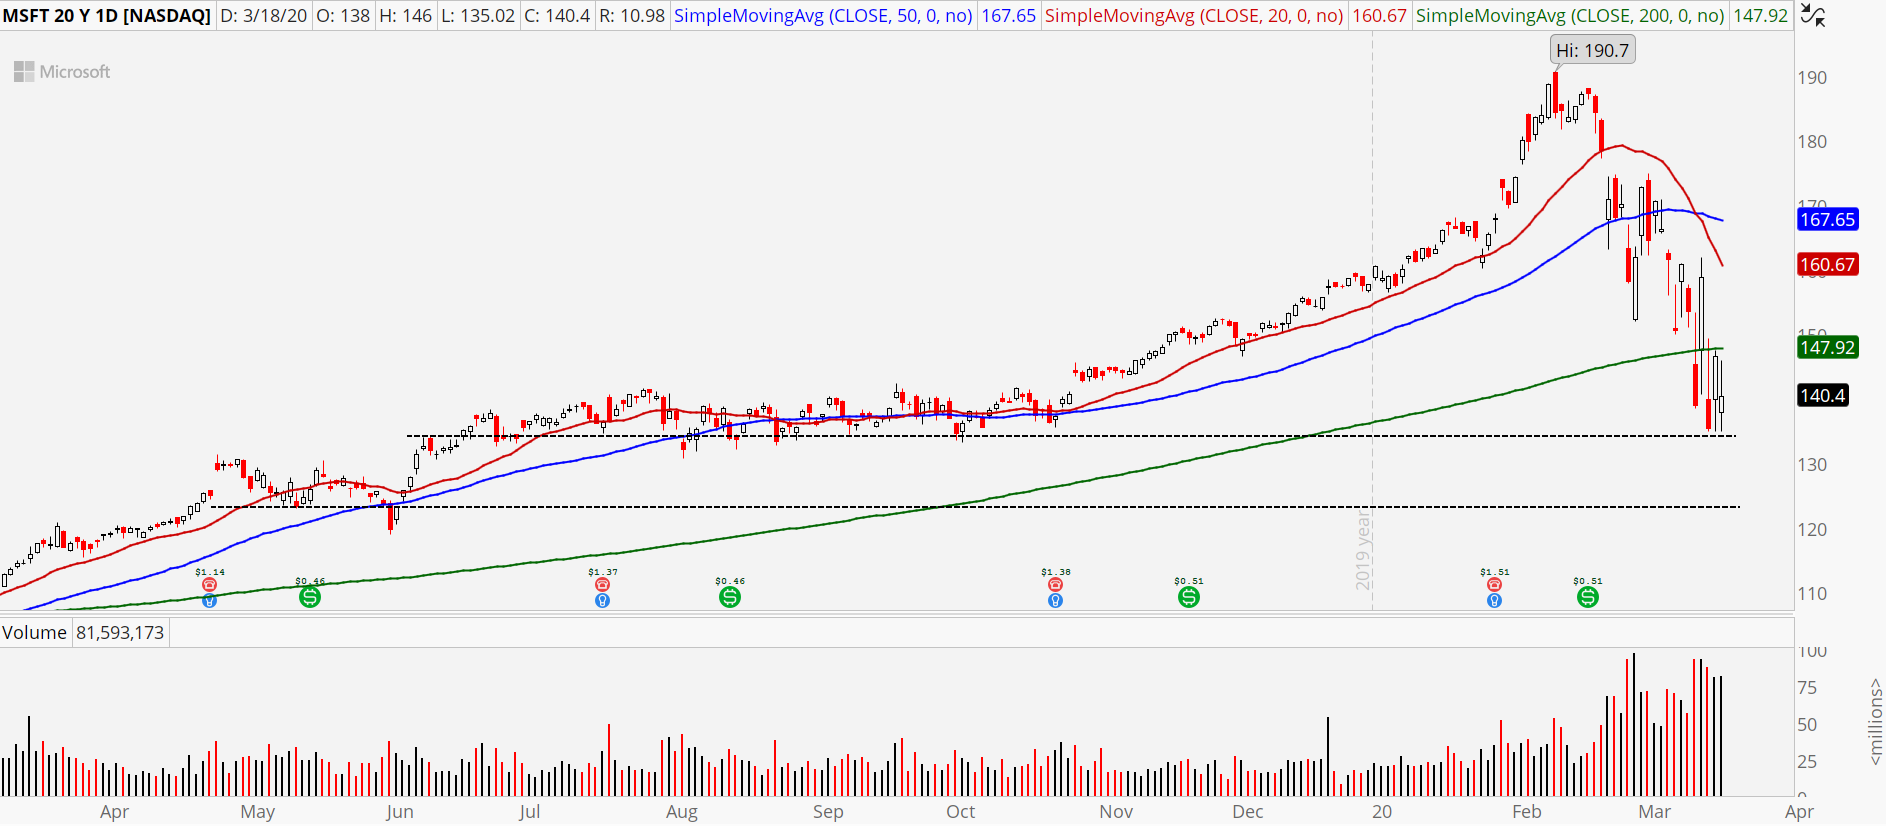
Task: Click the 'Sep' time axis label
Action: click(x=828, y=812)
